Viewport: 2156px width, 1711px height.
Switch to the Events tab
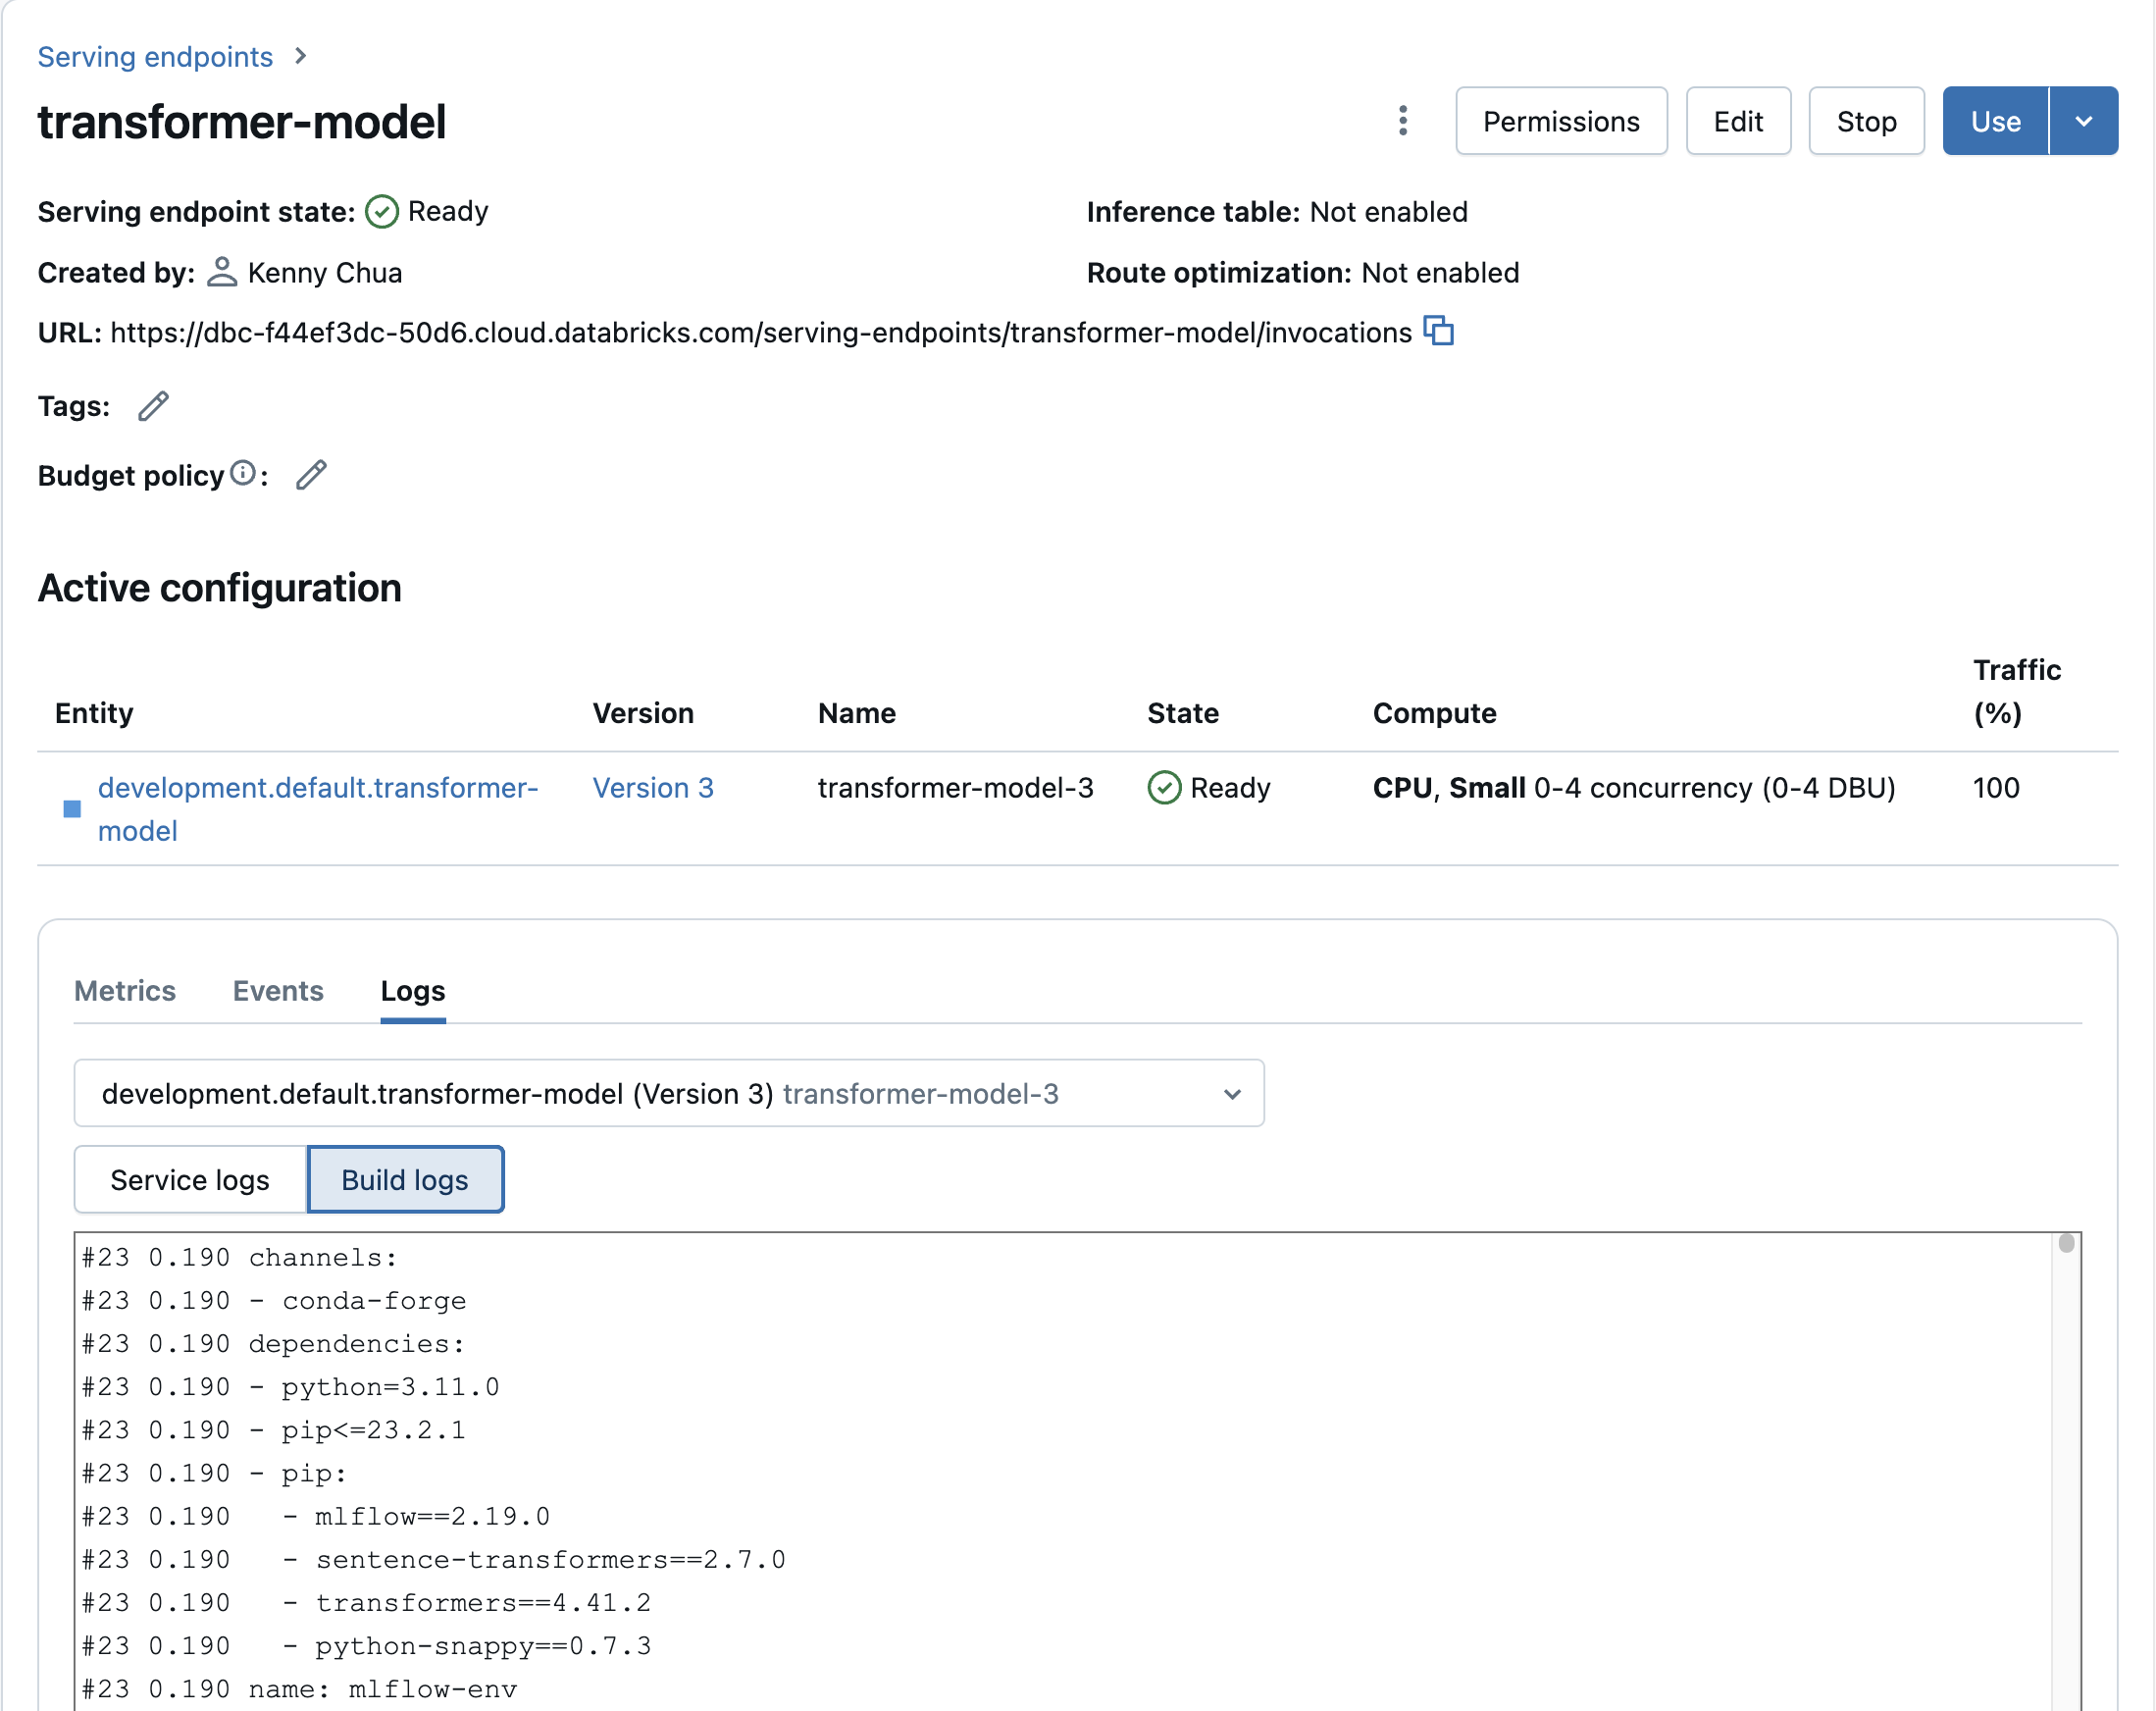[277, 991]
